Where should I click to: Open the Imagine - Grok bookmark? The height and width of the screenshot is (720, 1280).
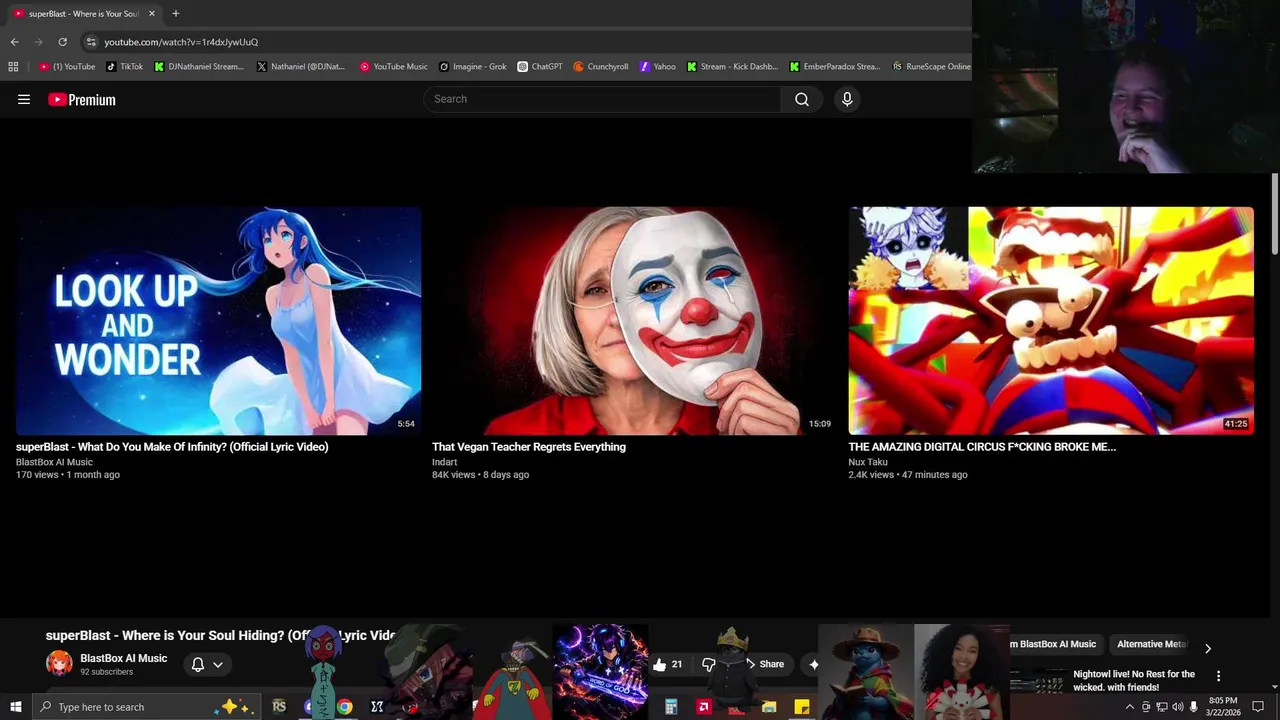(x=473, y=67)
